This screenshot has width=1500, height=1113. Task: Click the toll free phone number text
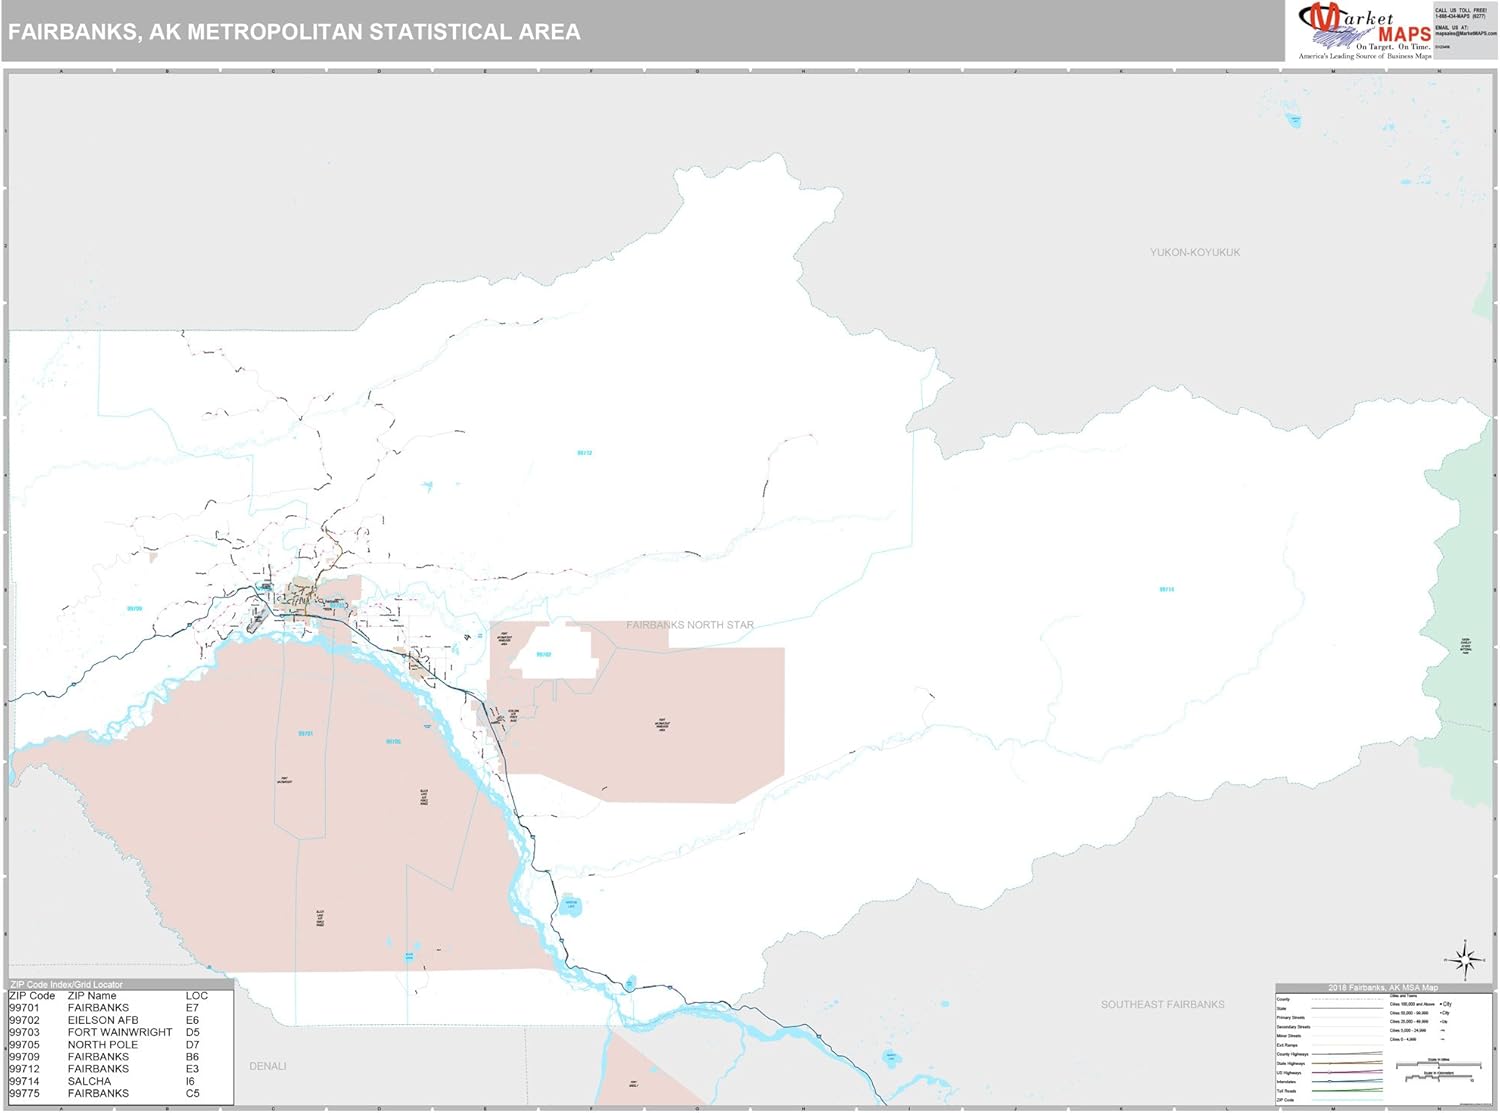pos(1460,13)
